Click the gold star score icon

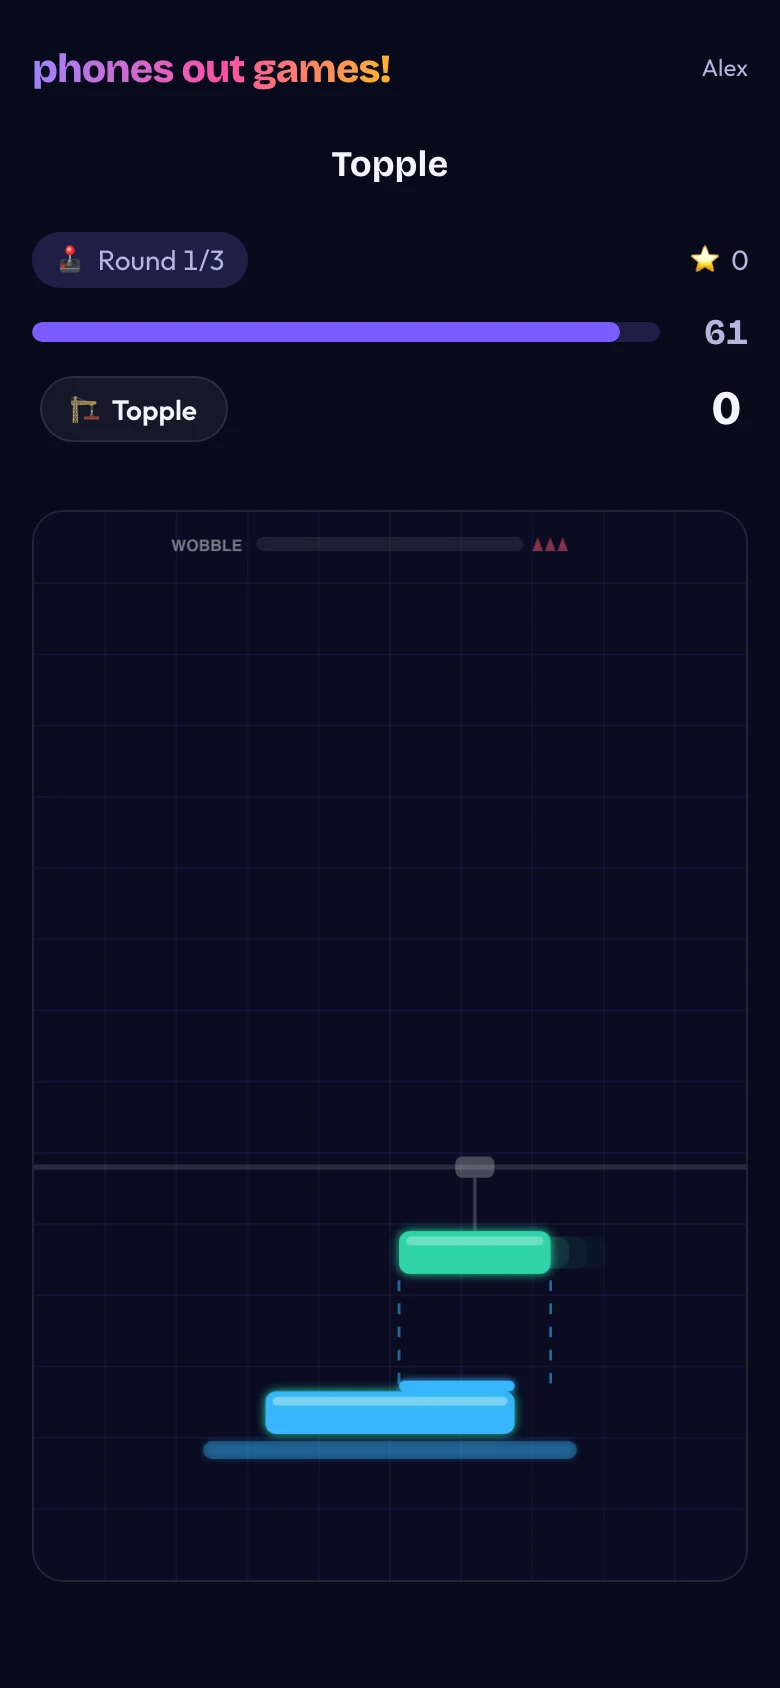pyautogui.click(x=705, y=260)
